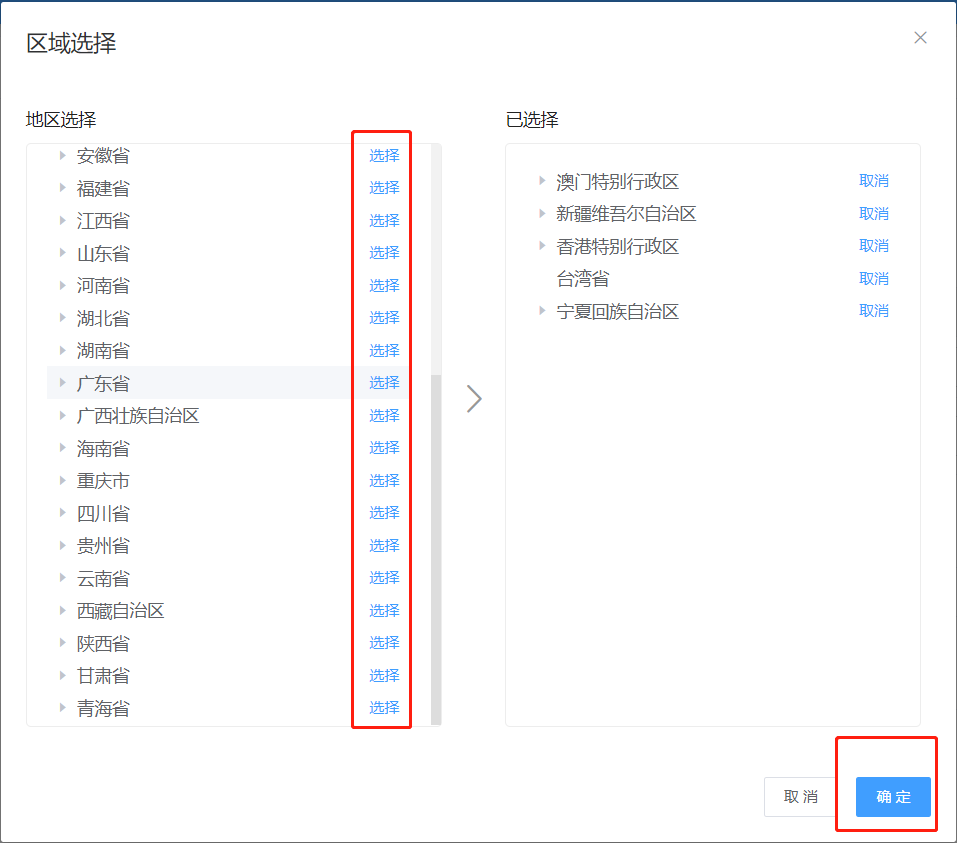Click the right arrow transfer icon
This screenshot has height=843, width=957.
click(x=474, y=399)
